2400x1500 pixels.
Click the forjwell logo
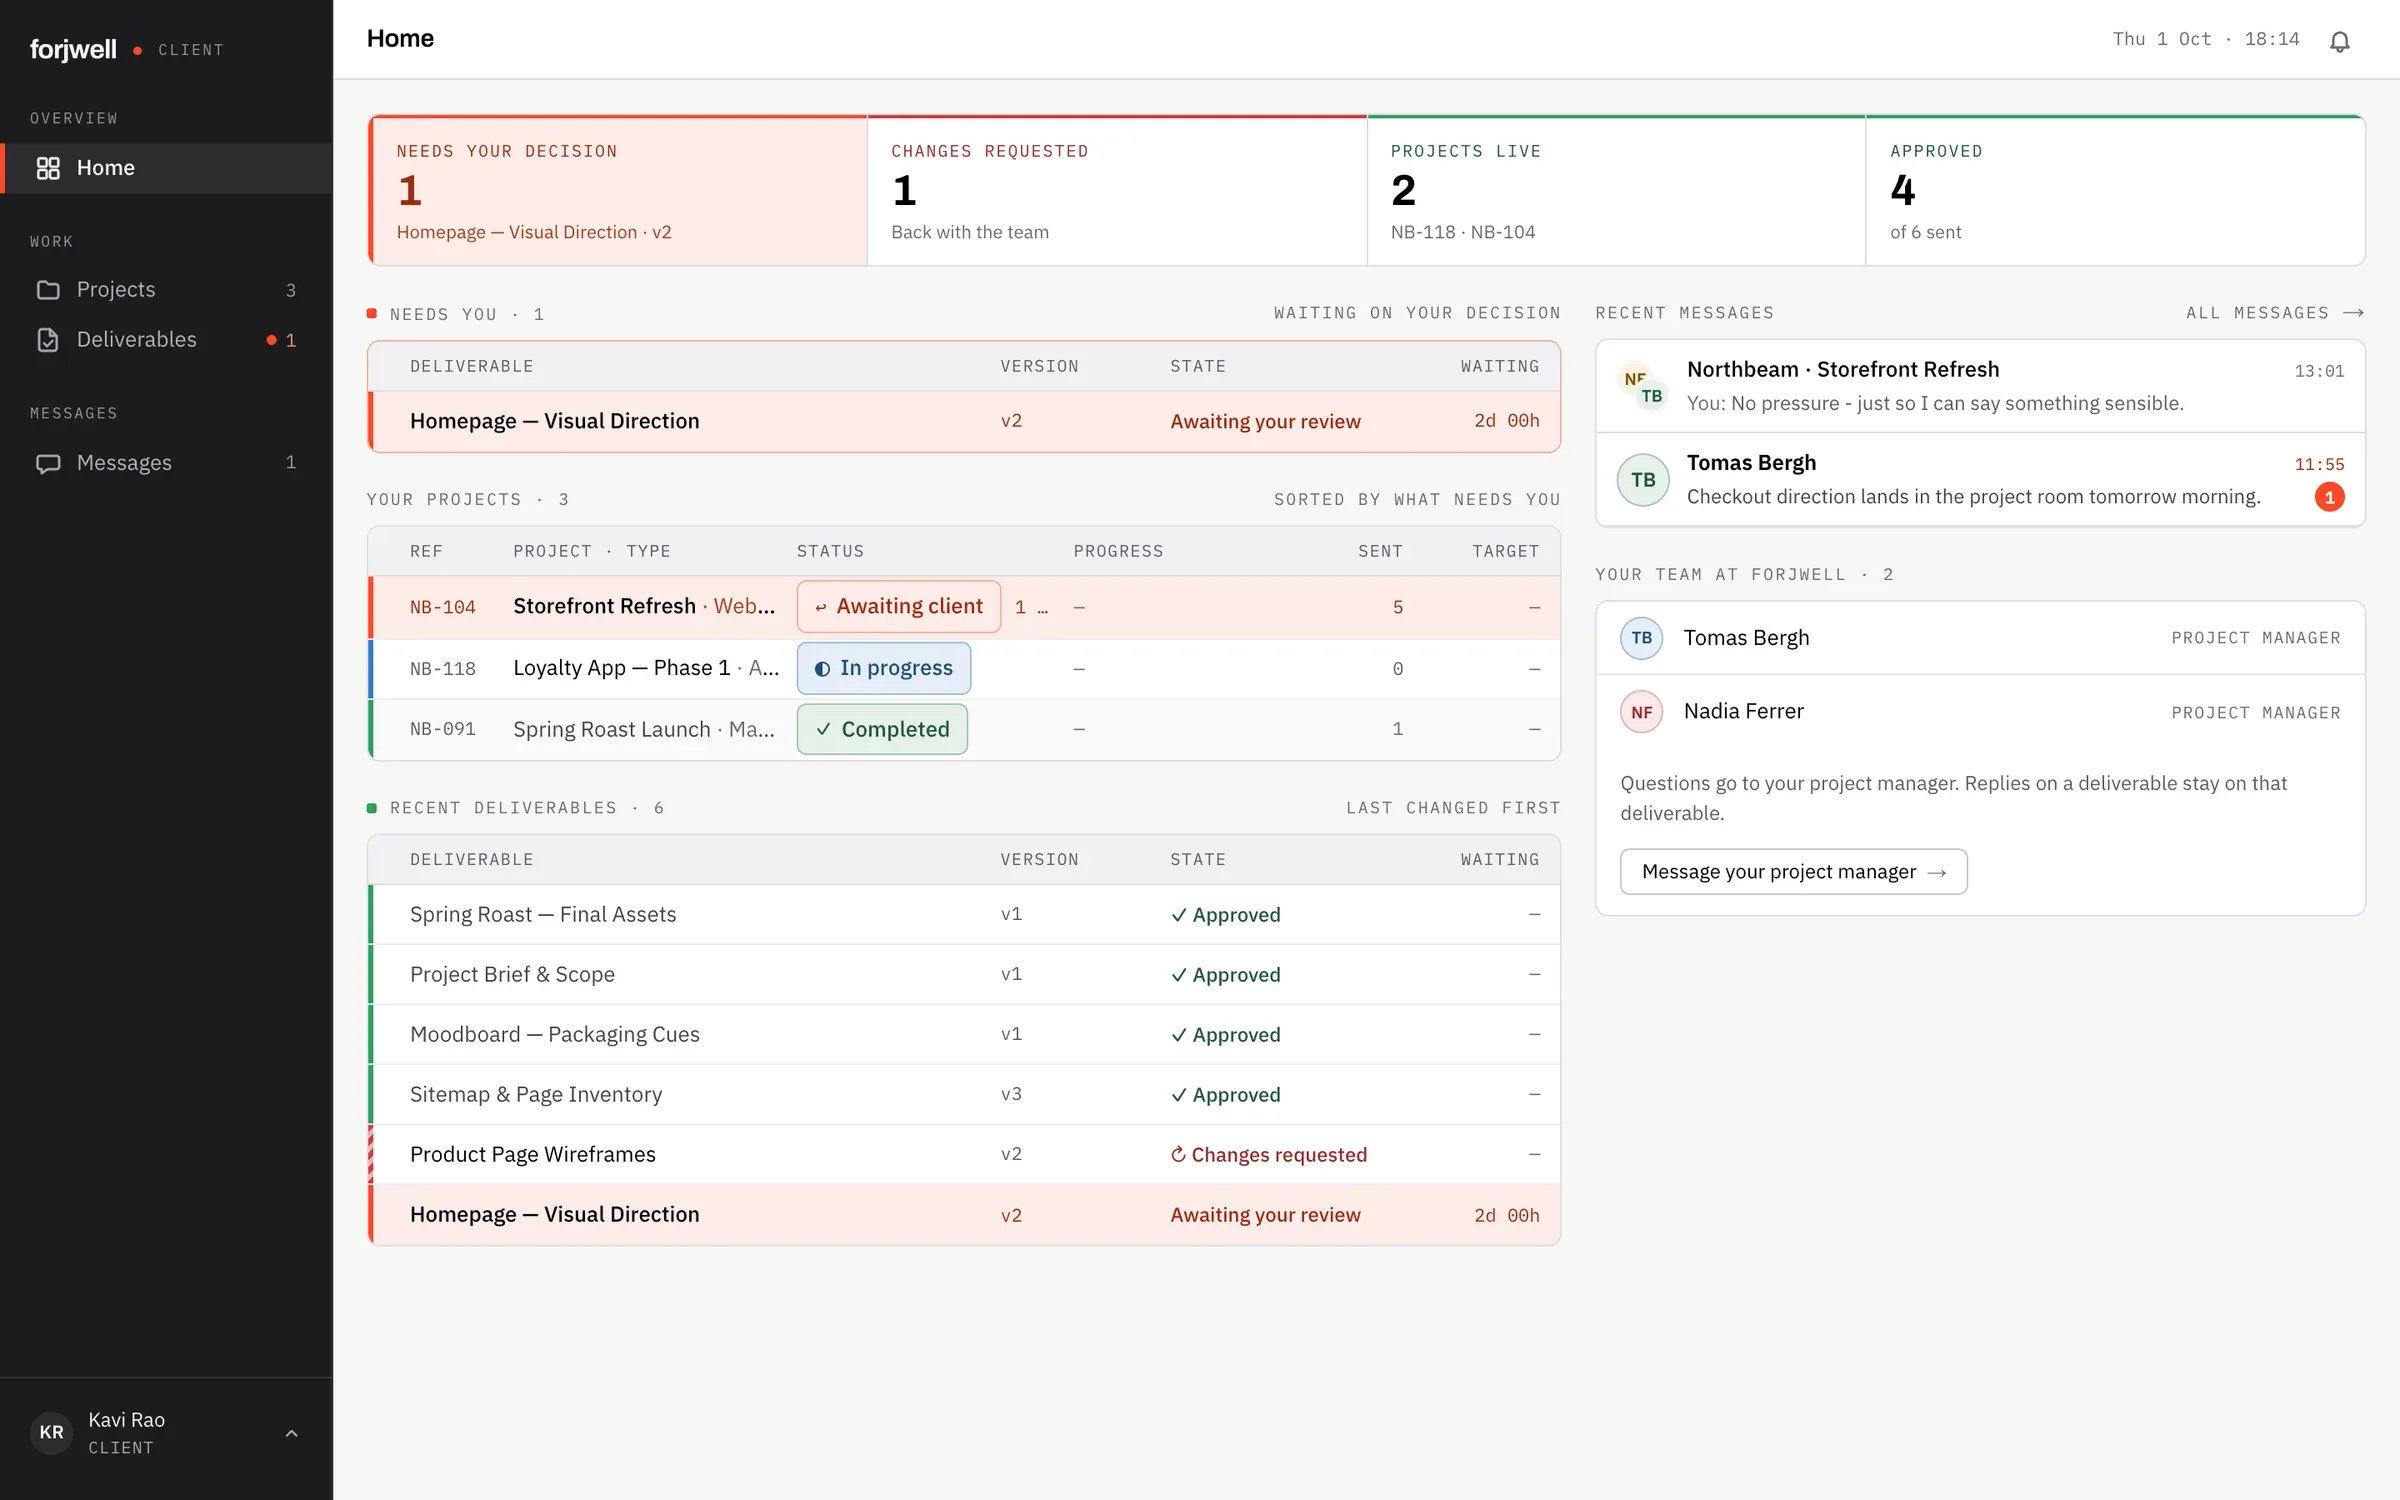point(73,49)
